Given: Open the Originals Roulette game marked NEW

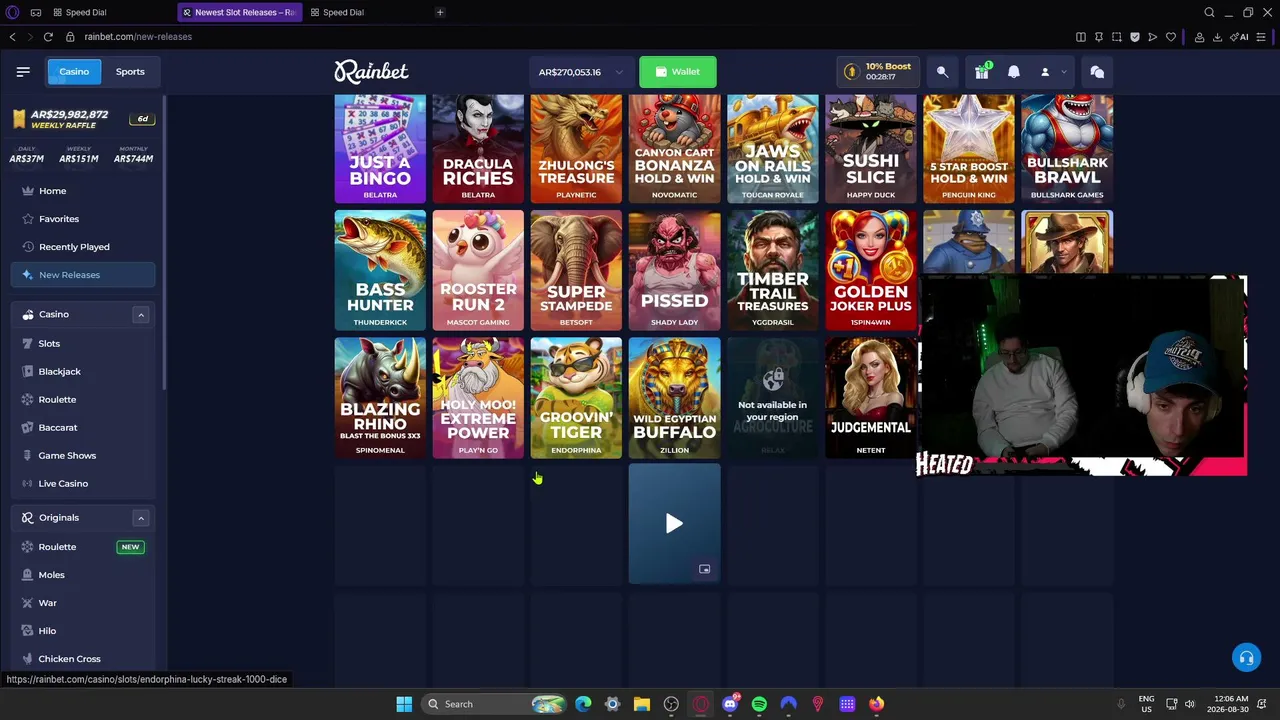Looking at the screenshot, I should 83,547.
